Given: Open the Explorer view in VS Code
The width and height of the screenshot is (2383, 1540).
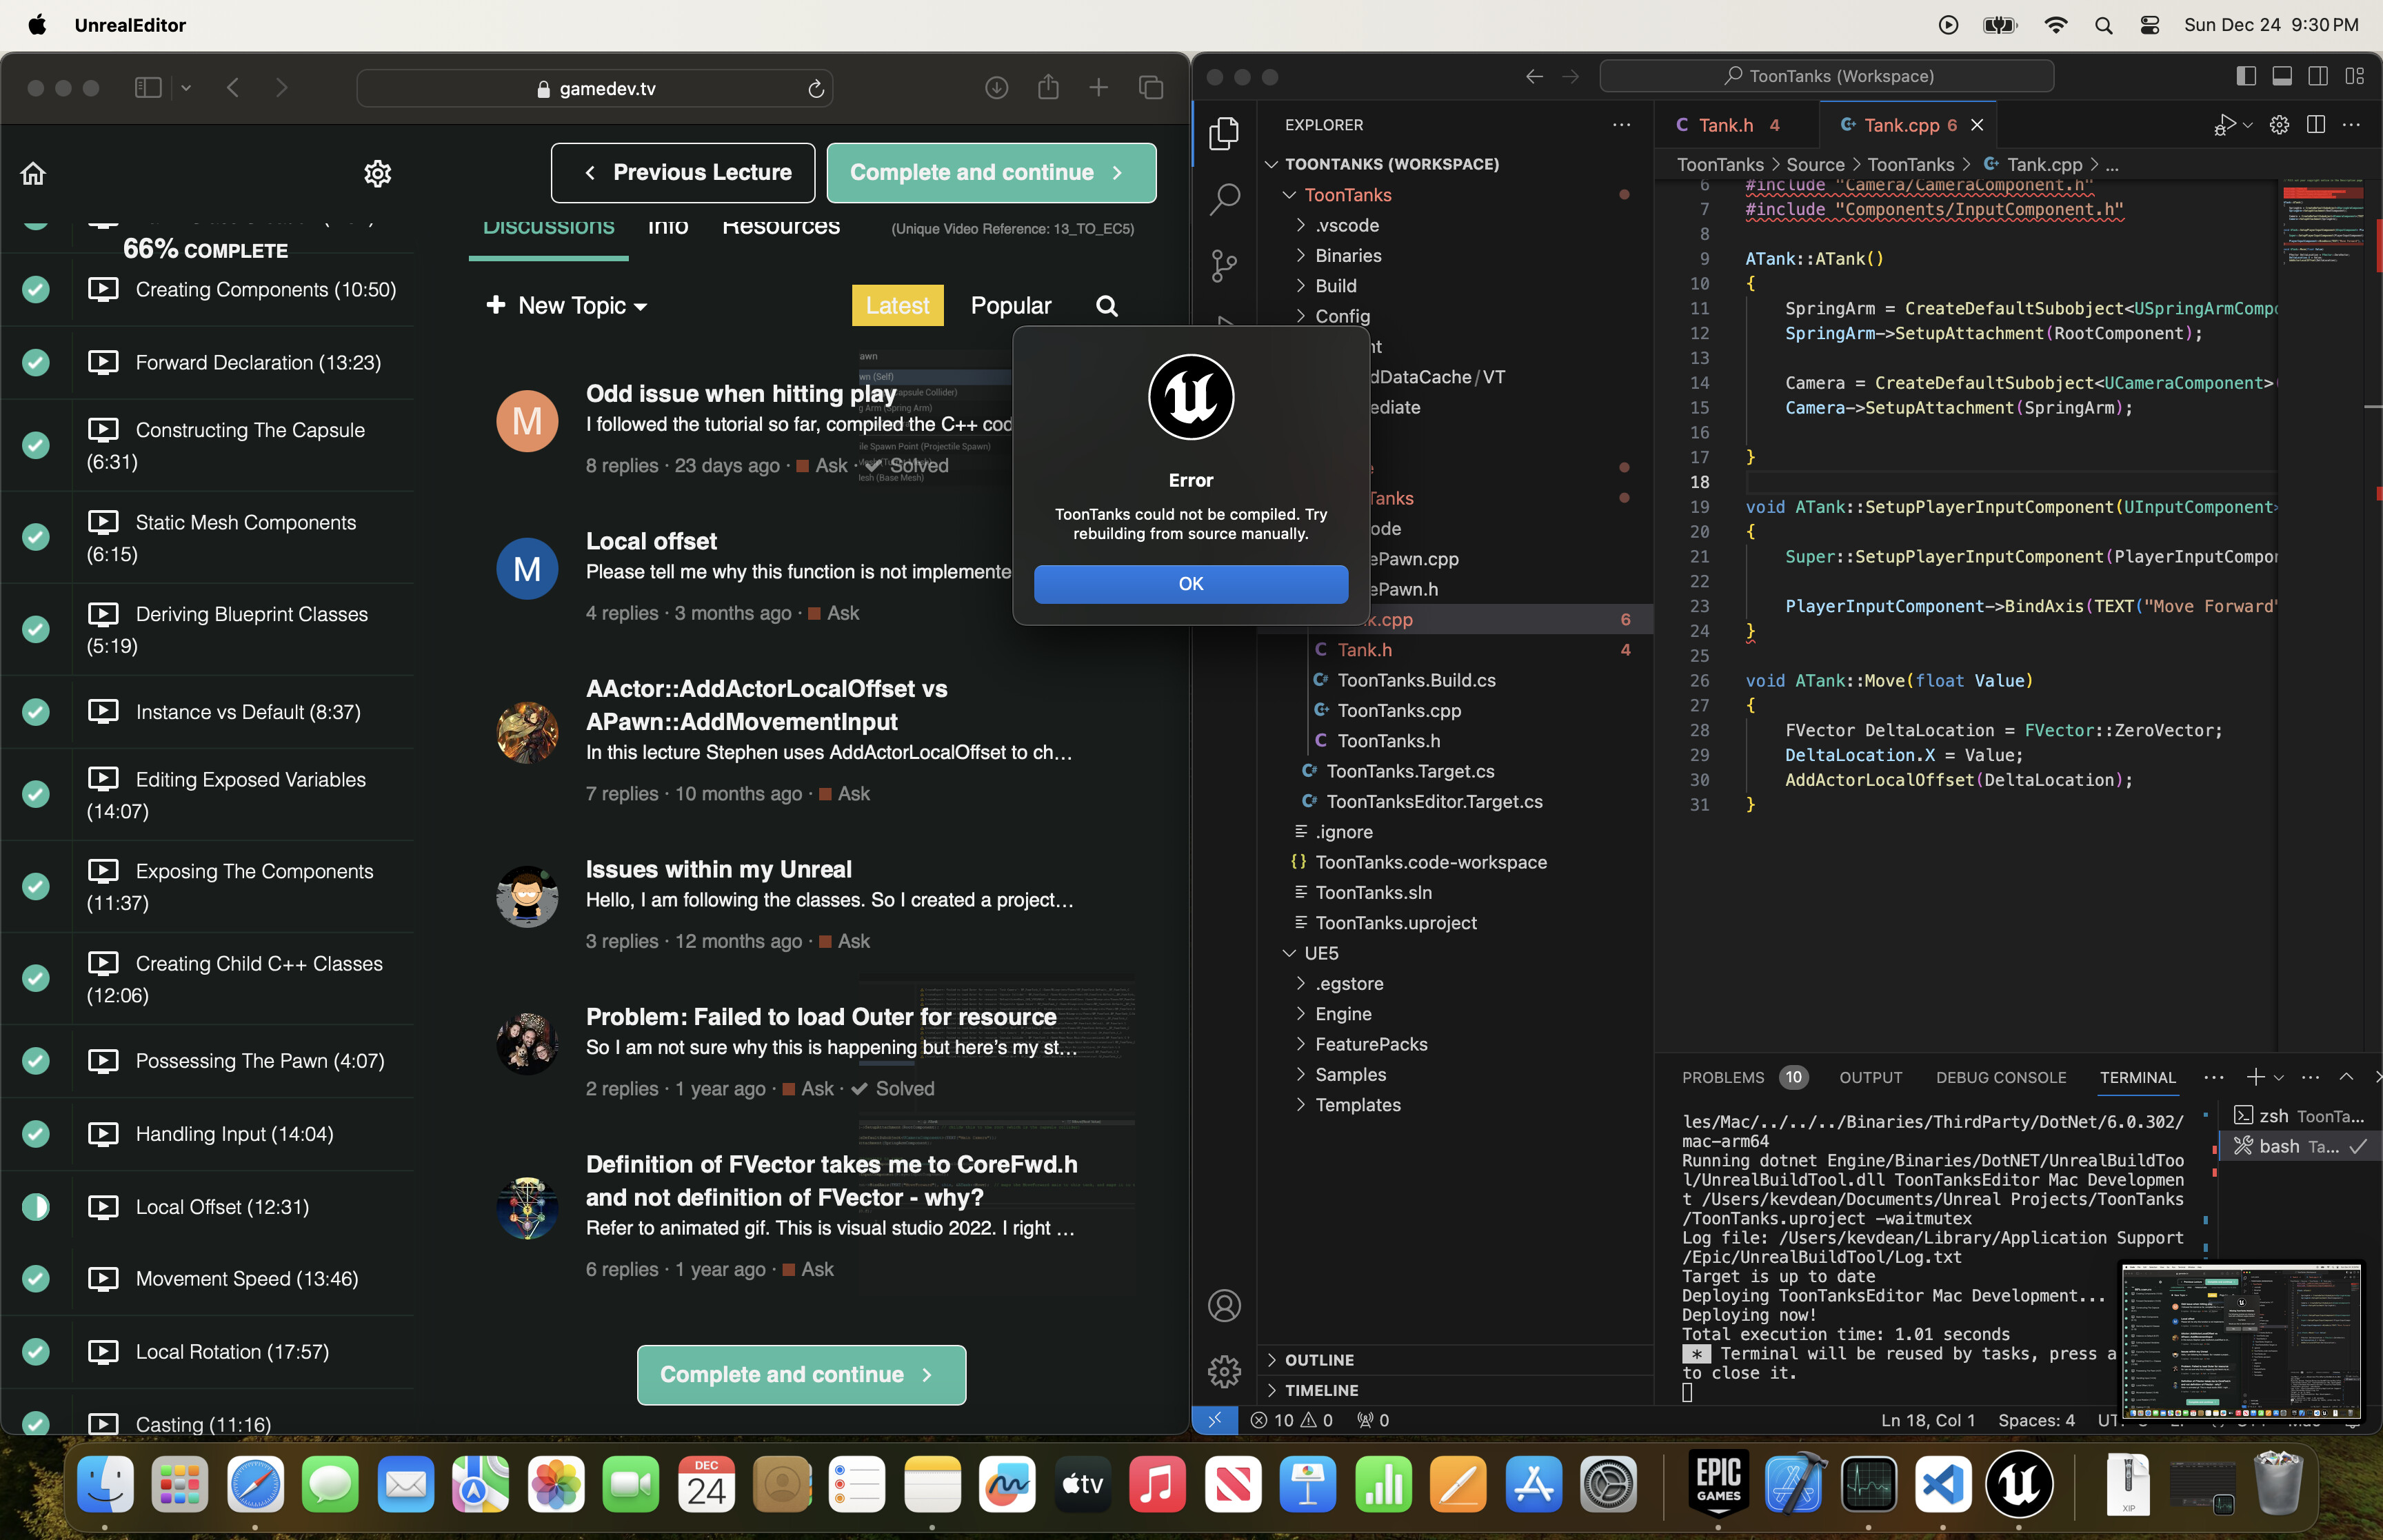Looking at the screenshot, I should (x=1224, y=133).
